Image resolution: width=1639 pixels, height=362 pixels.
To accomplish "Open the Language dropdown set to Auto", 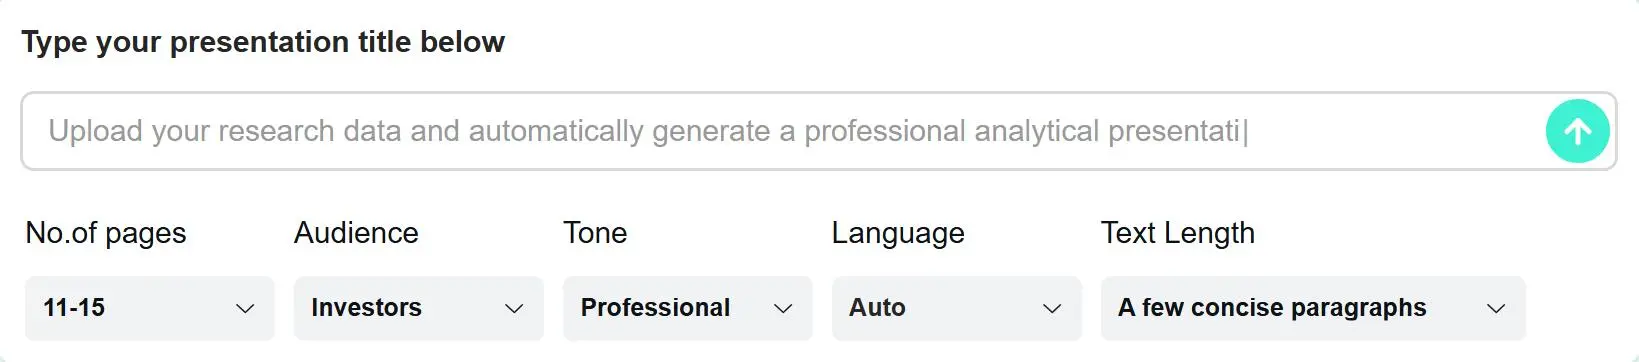I will (957, 308).
